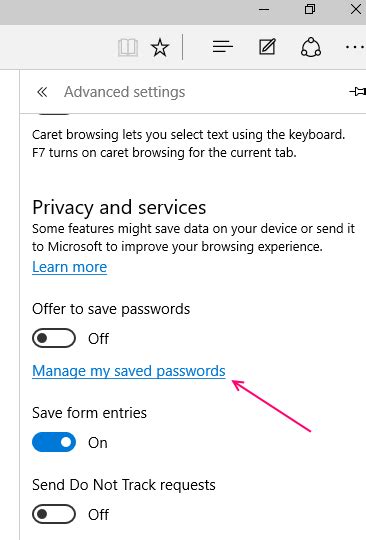Open Manage my saved passwords link

pos(129,371)
